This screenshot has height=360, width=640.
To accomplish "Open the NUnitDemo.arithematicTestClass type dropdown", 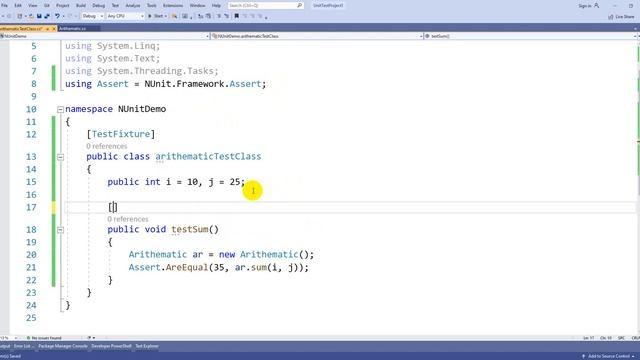I will coord(316,36).
